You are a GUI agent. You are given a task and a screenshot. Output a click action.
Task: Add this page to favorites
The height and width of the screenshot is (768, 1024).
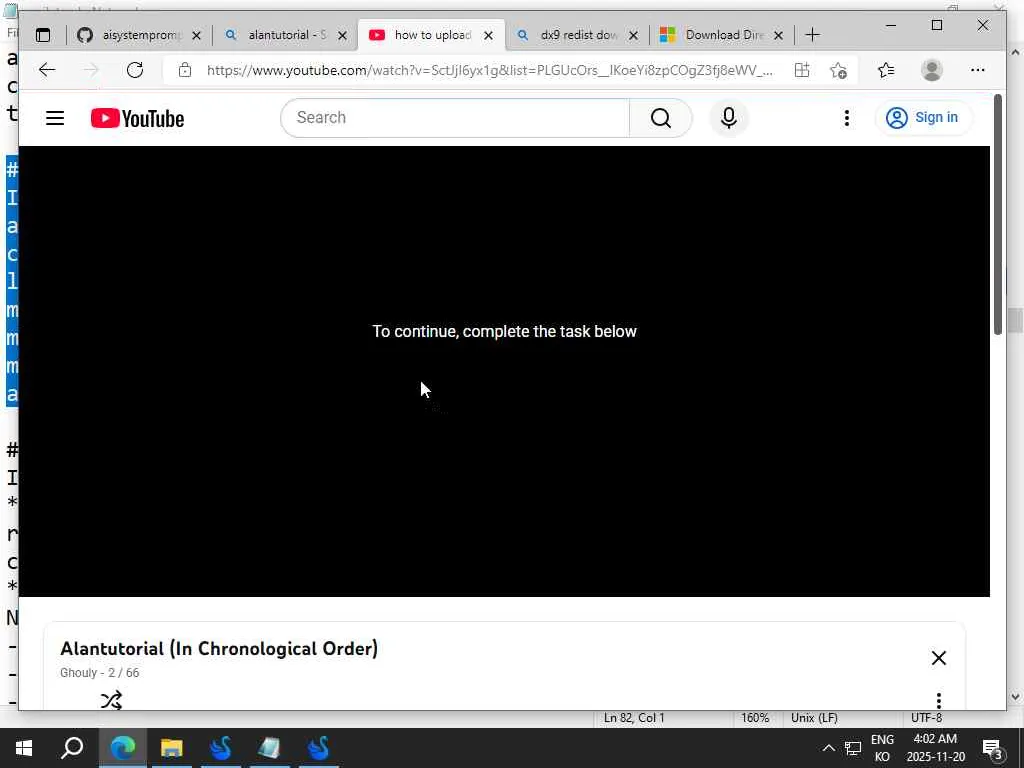point(839,70)
